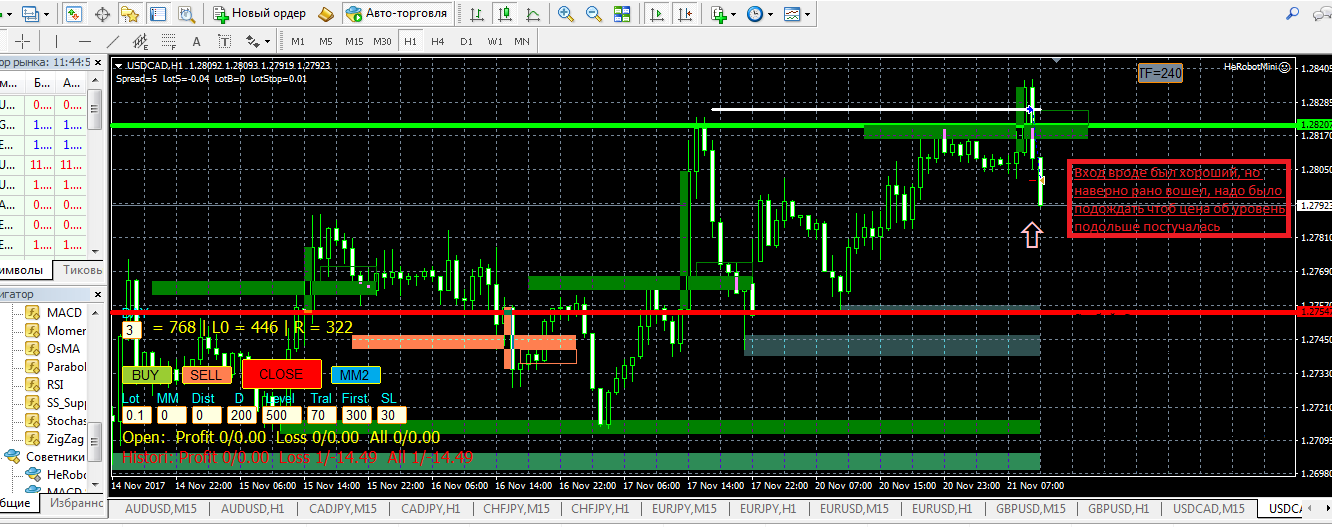
Task: Click the green BUY button on chart
Action: click(146, 375)
